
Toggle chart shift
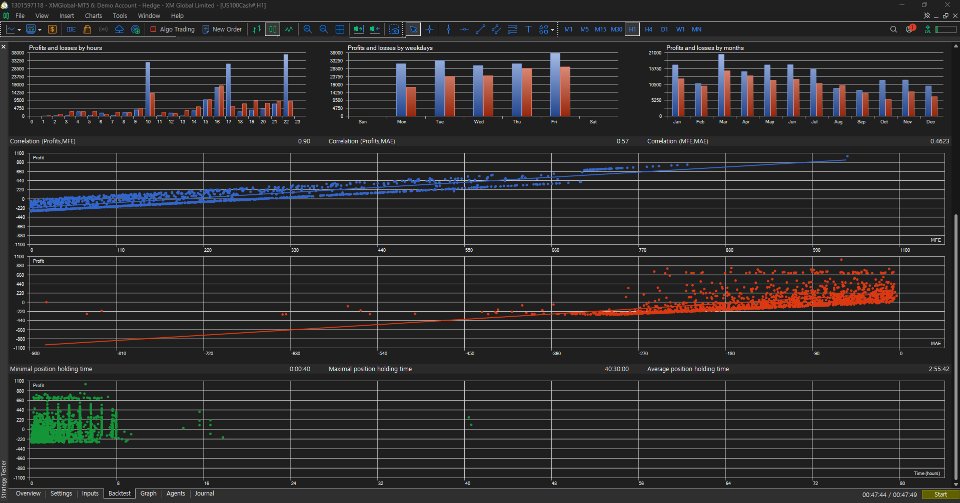click(x=374, y=29)
